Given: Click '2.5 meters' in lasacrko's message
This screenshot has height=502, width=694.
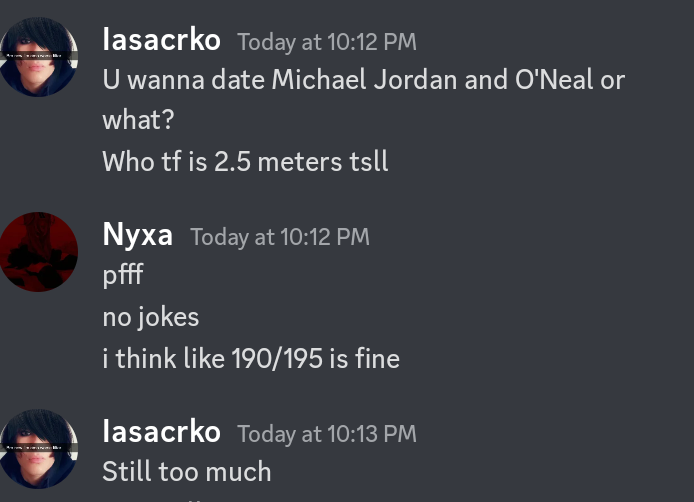Looking at the screenshot, I should click(278, 161).
